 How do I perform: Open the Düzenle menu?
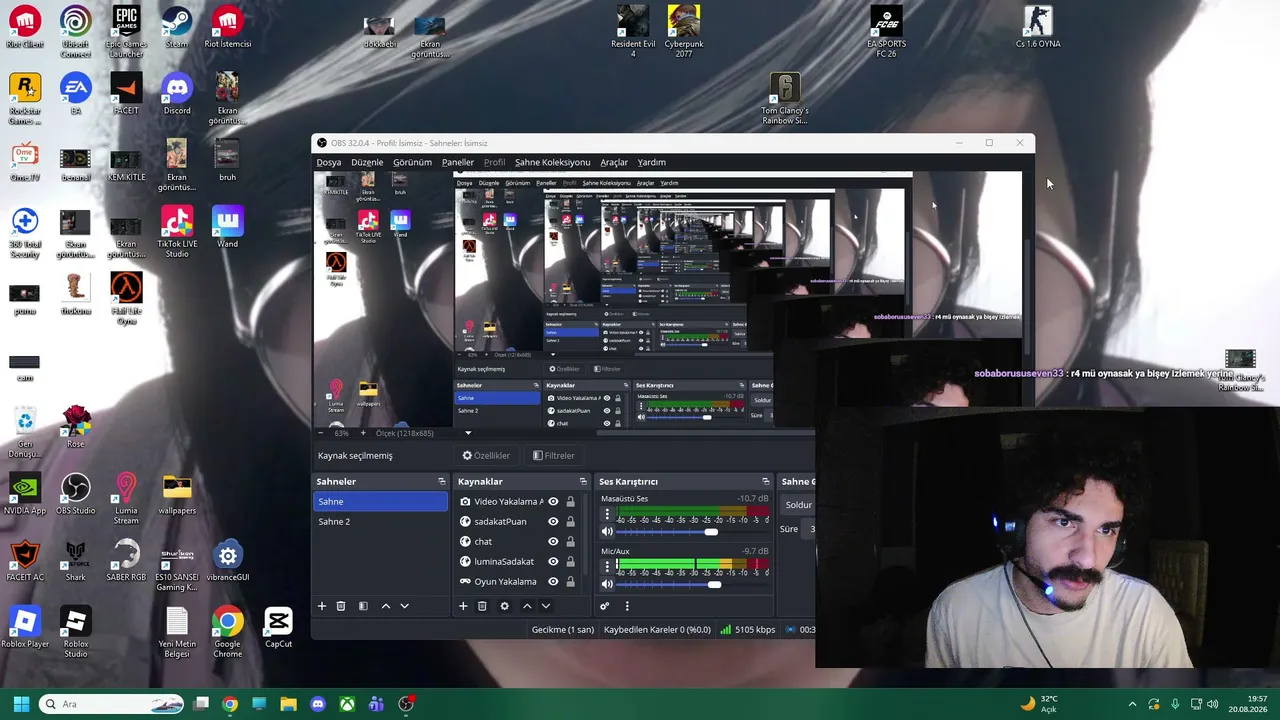[x=367, y=162]
